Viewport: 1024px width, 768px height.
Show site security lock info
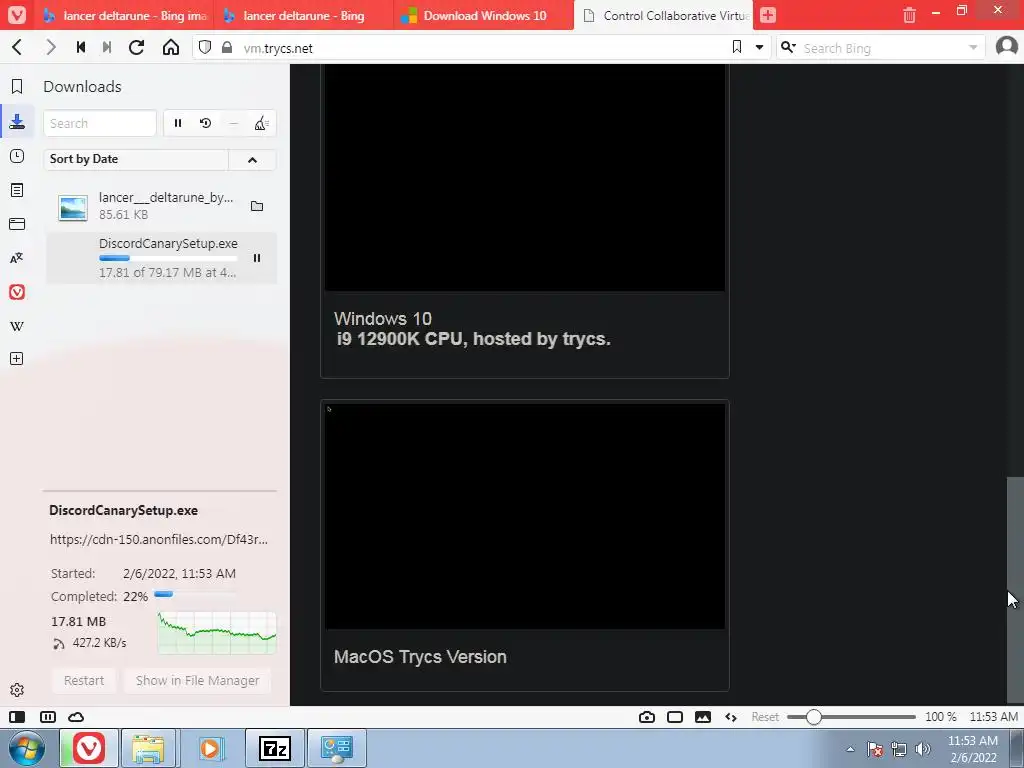click(x=227, y=47)
